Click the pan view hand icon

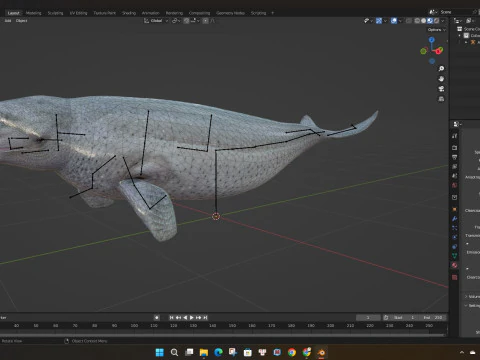pos(441,79)
